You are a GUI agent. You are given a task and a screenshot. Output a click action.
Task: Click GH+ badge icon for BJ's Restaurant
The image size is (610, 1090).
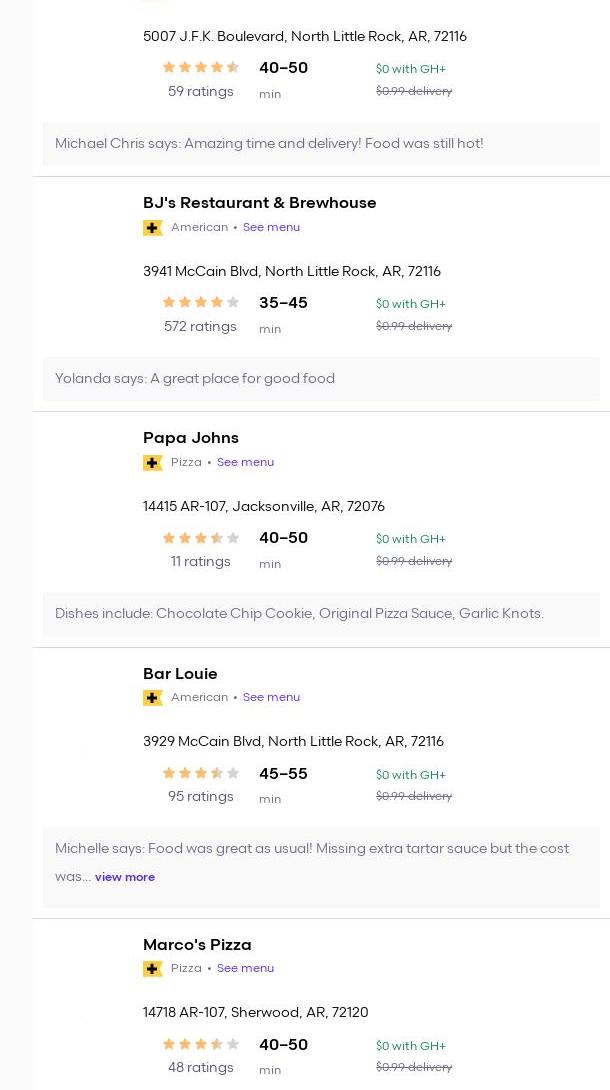click(153, 228)
